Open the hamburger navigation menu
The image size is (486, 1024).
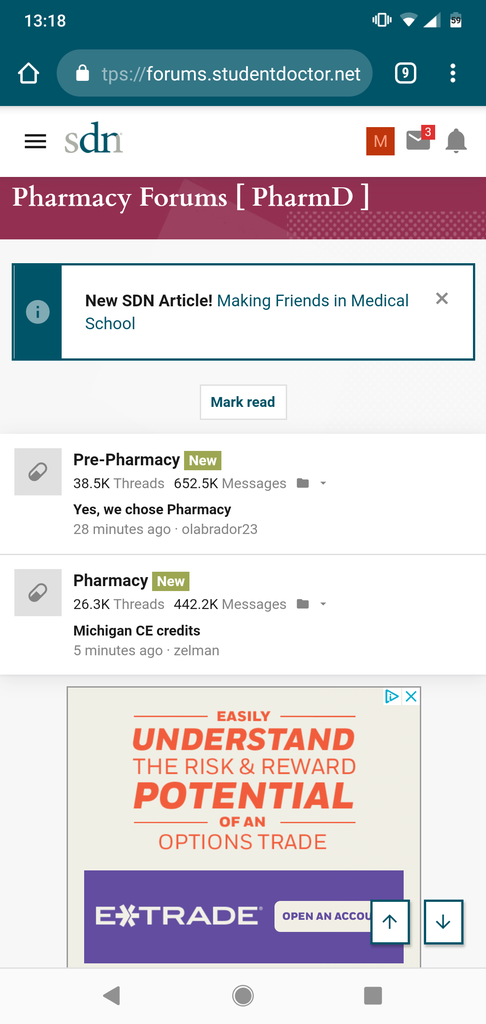(35, 141)
